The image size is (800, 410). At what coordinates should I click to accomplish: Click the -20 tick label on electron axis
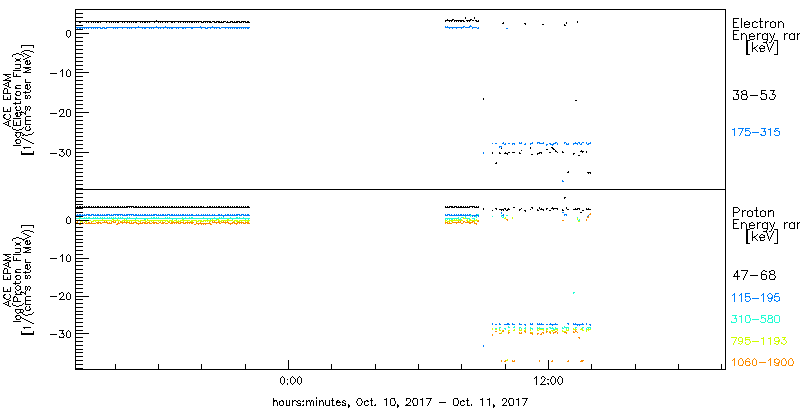60,113
